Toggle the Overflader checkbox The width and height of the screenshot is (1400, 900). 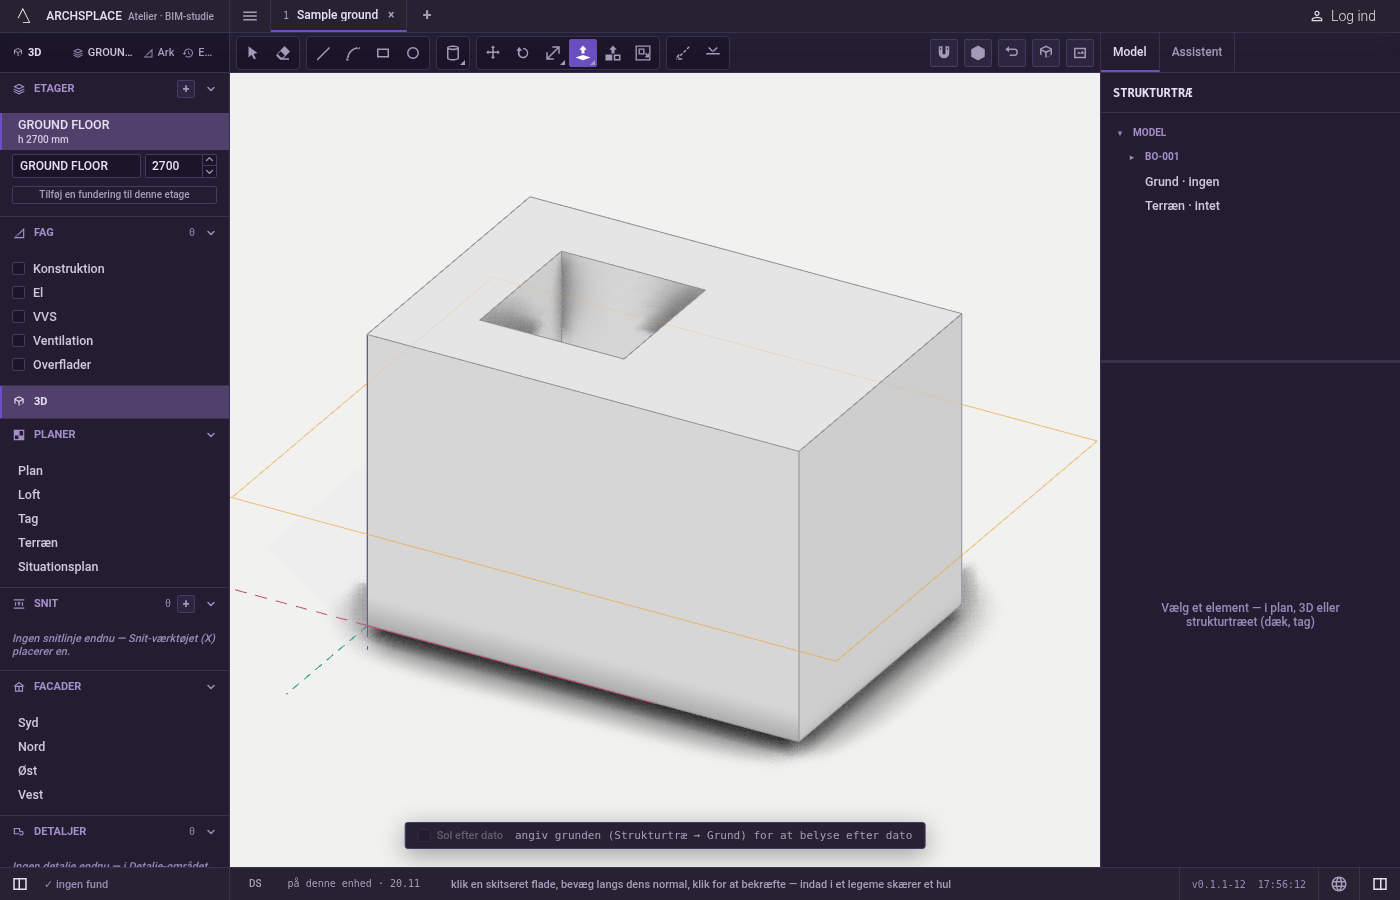(x=18, y=365)
